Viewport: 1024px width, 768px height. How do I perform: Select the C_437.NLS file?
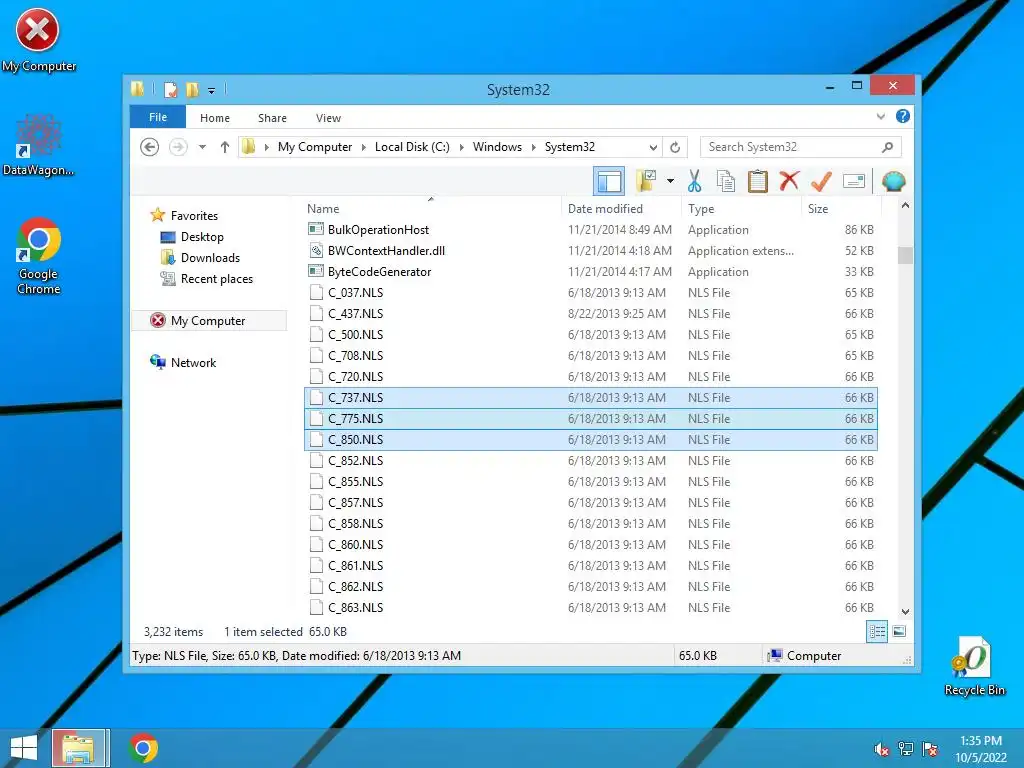click(591, 313)
